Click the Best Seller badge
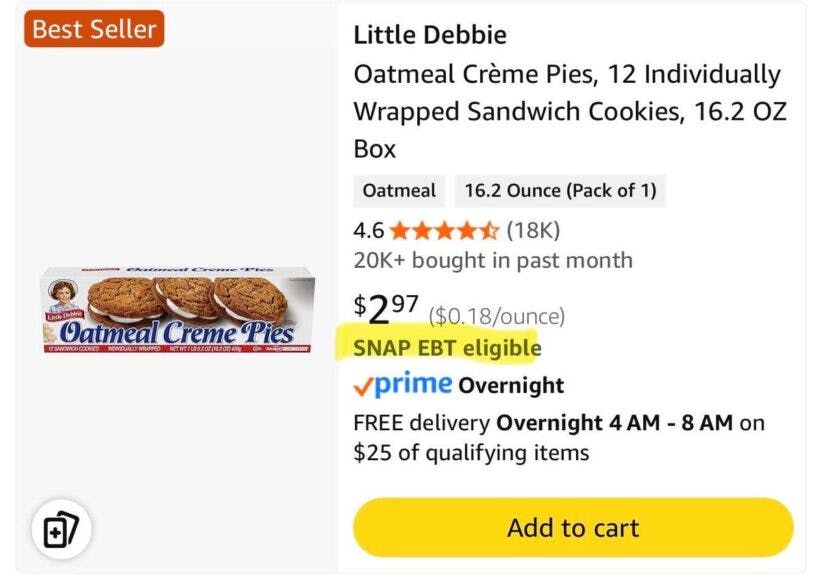 click(x=93, y=30)
